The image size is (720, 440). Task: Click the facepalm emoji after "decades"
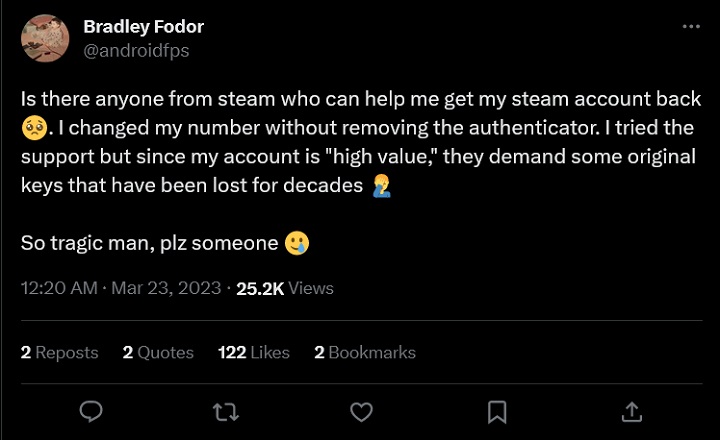[x=382, y=186]
